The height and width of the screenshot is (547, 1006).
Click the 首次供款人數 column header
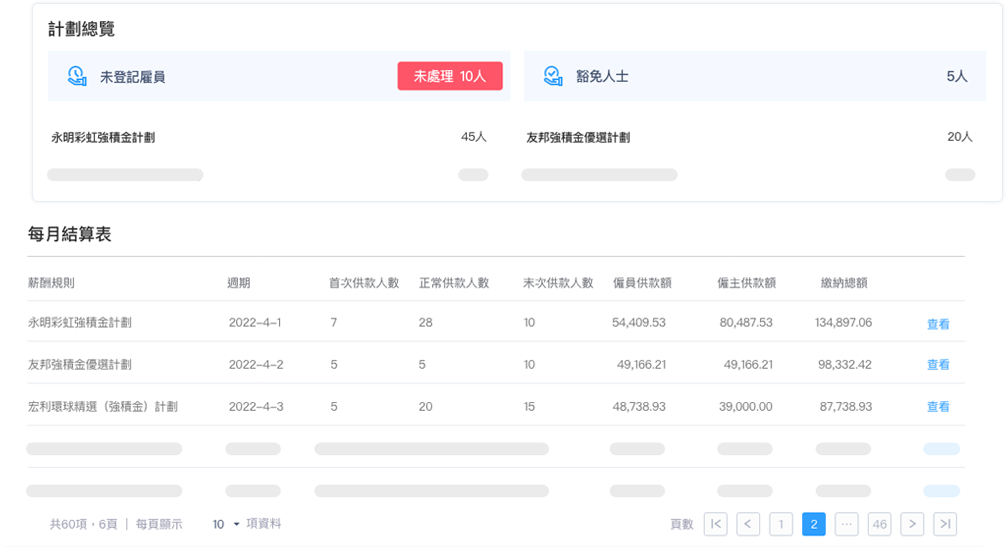[x=364, y=283]
